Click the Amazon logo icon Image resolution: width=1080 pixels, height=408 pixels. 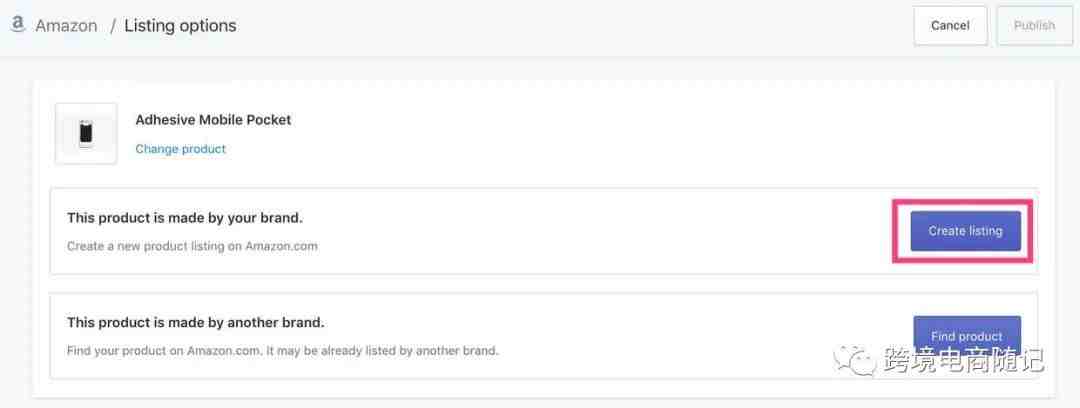(17, 26)
